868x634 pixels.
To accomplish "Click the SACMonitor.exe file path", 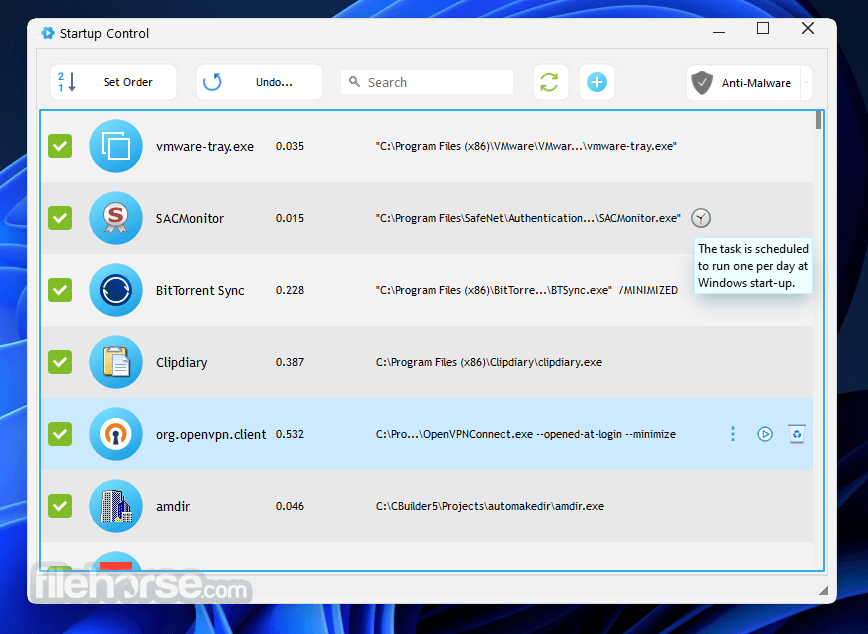I will tap(528, 218).
